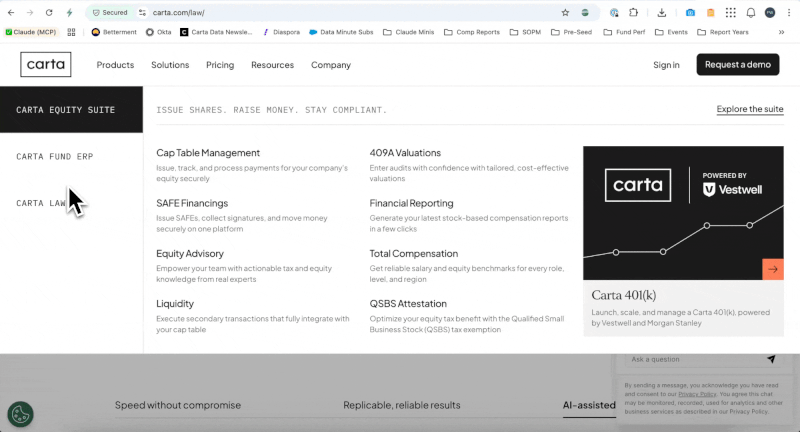
Task: Open the Pricing page
Action: point(220,65)
